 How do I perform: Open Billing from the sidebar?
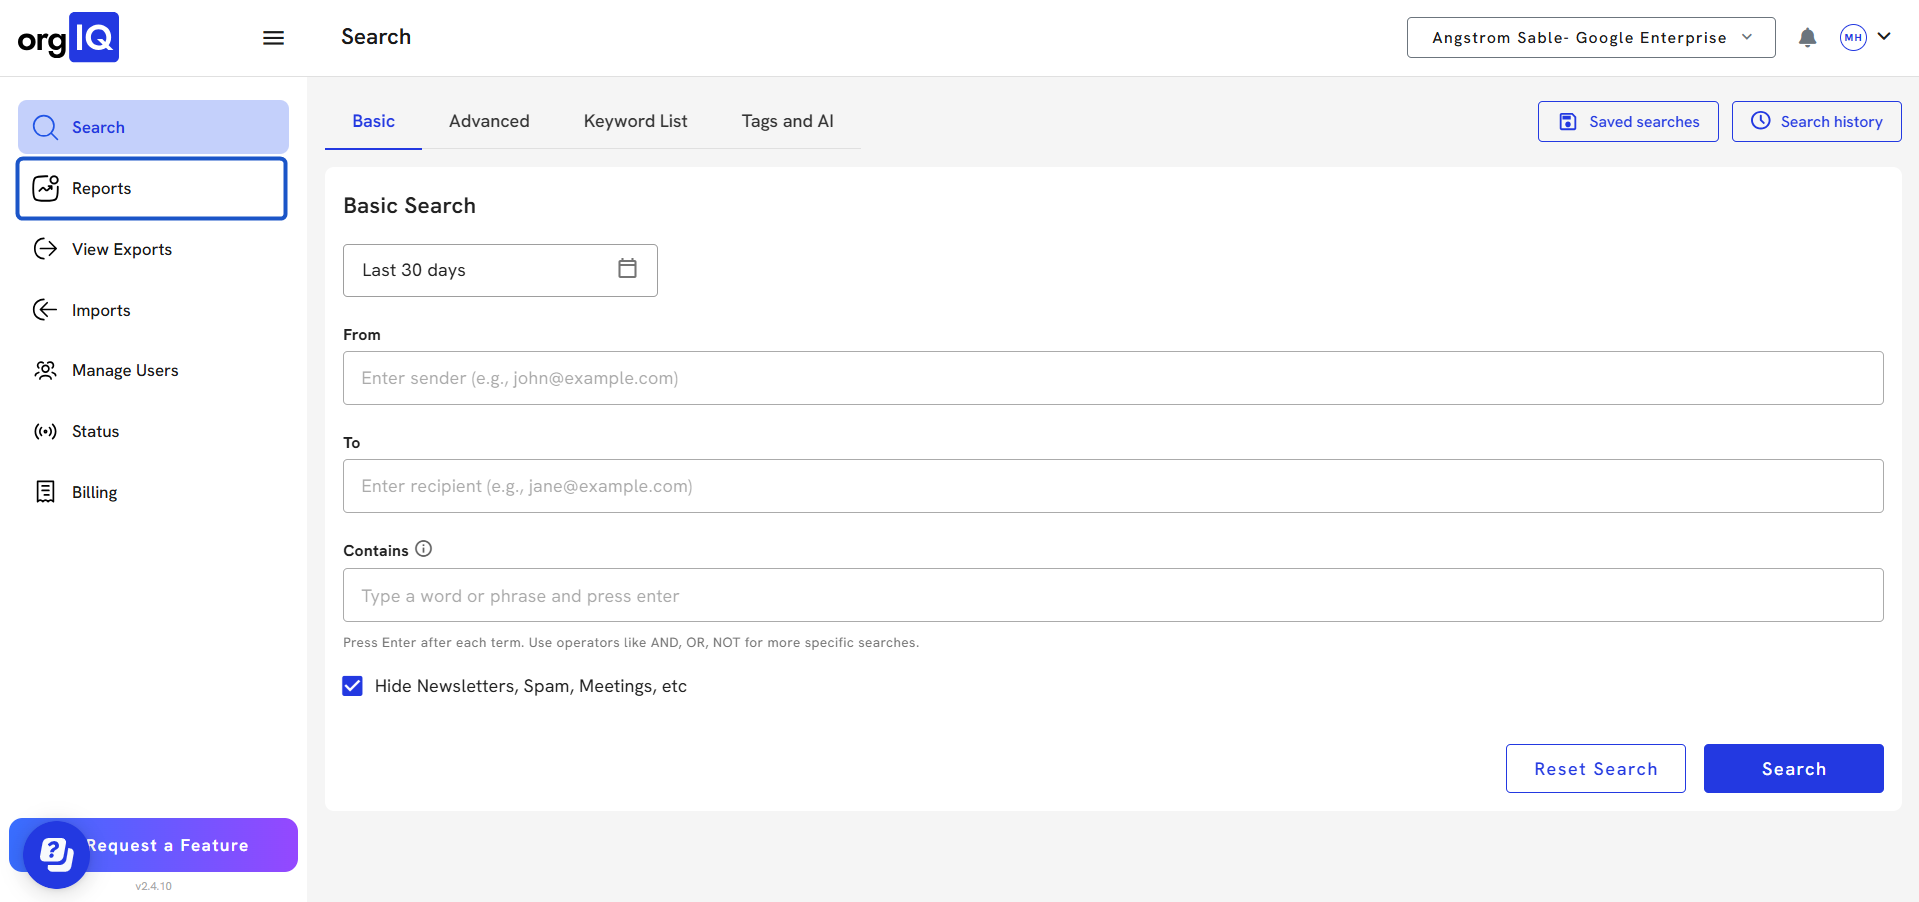pyautogui.click(x=94, y=492)
